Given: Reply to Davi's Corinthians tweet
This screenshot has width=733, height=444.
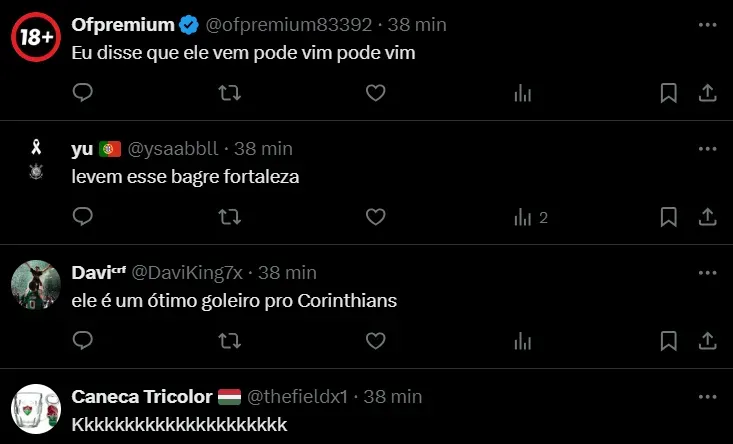Looking at the screenshot, I should [84, 341].
